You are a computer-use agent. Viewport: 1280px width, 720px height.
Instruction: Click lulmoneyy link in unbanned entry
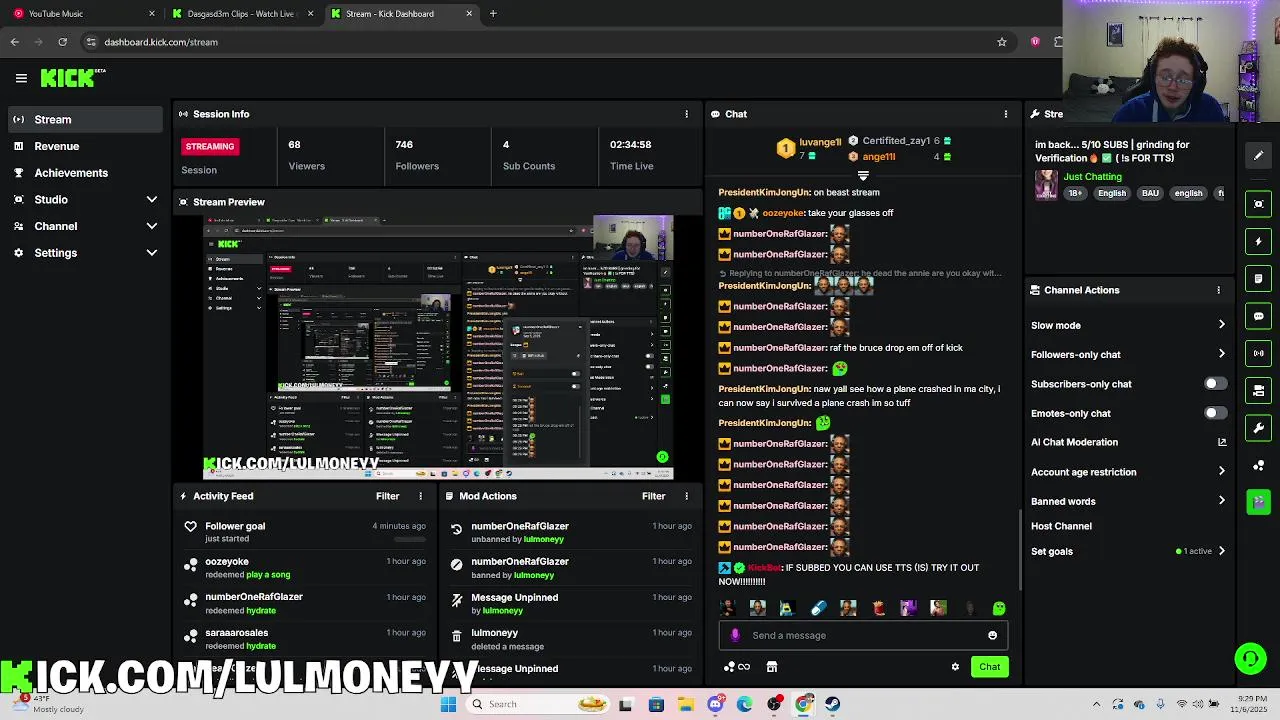[544, 539]
